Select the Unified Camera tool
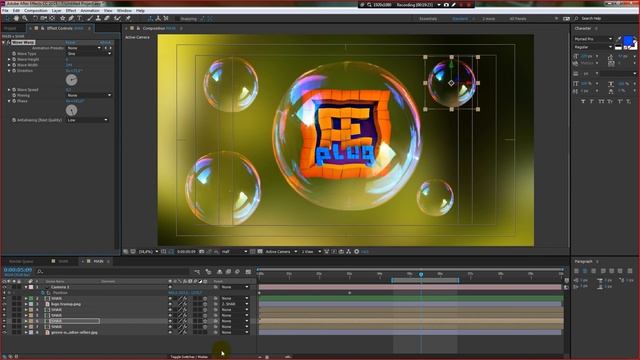Viewport: 640px width, 360px height. (x=43, y=18)
